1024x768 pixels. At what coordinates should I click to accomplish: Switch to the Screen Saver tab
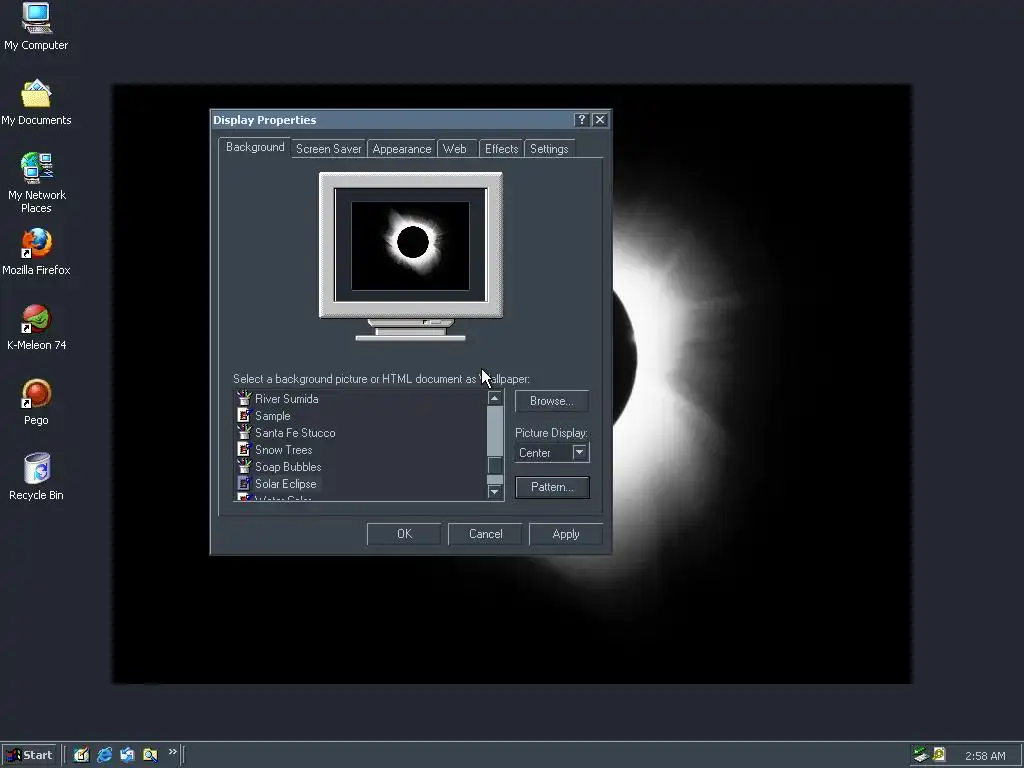(328, 149)
